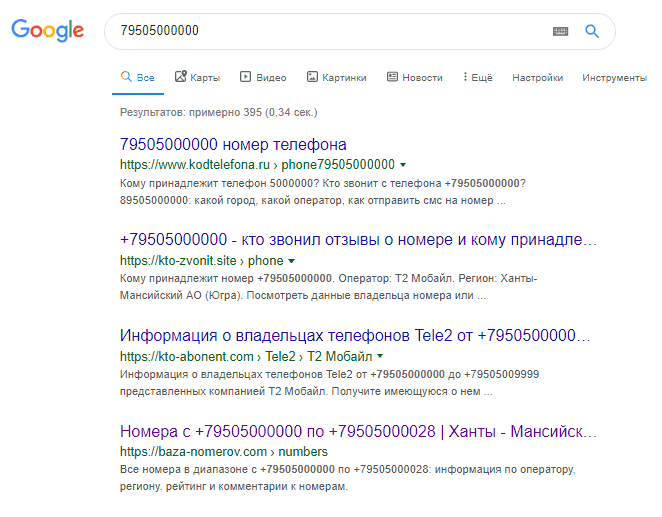Viewport: 662px width, 517px height.
Task: Switch to the Карты tab
Action: tap(198, 78)
